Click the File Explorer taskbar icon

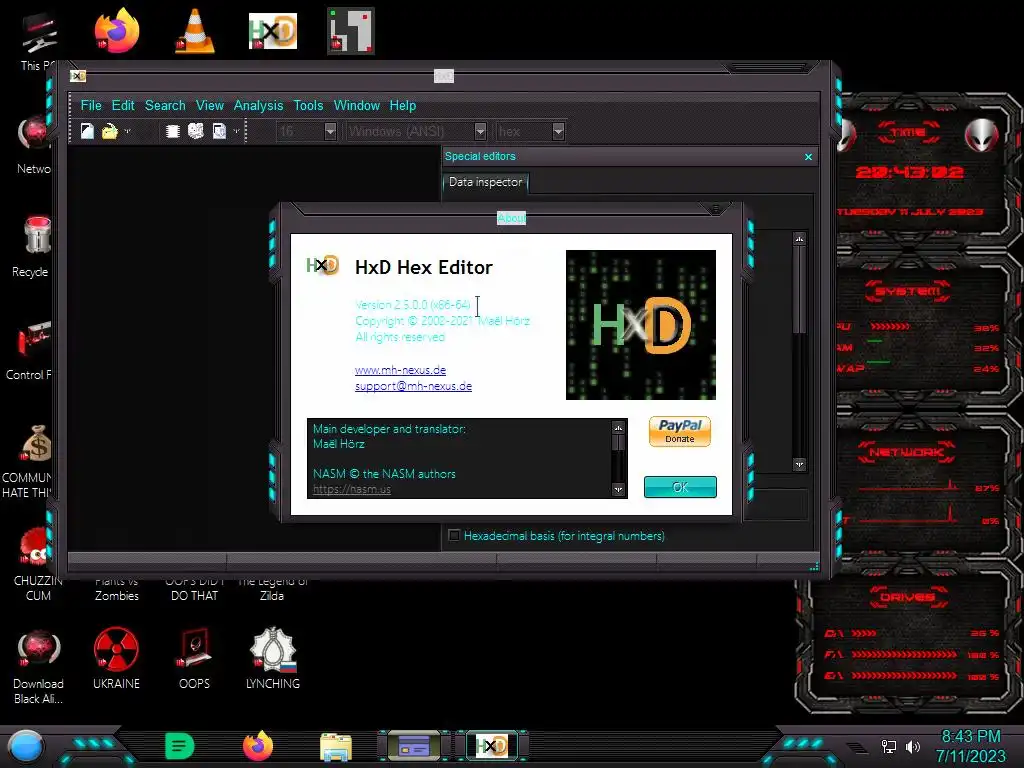[336, 746]
